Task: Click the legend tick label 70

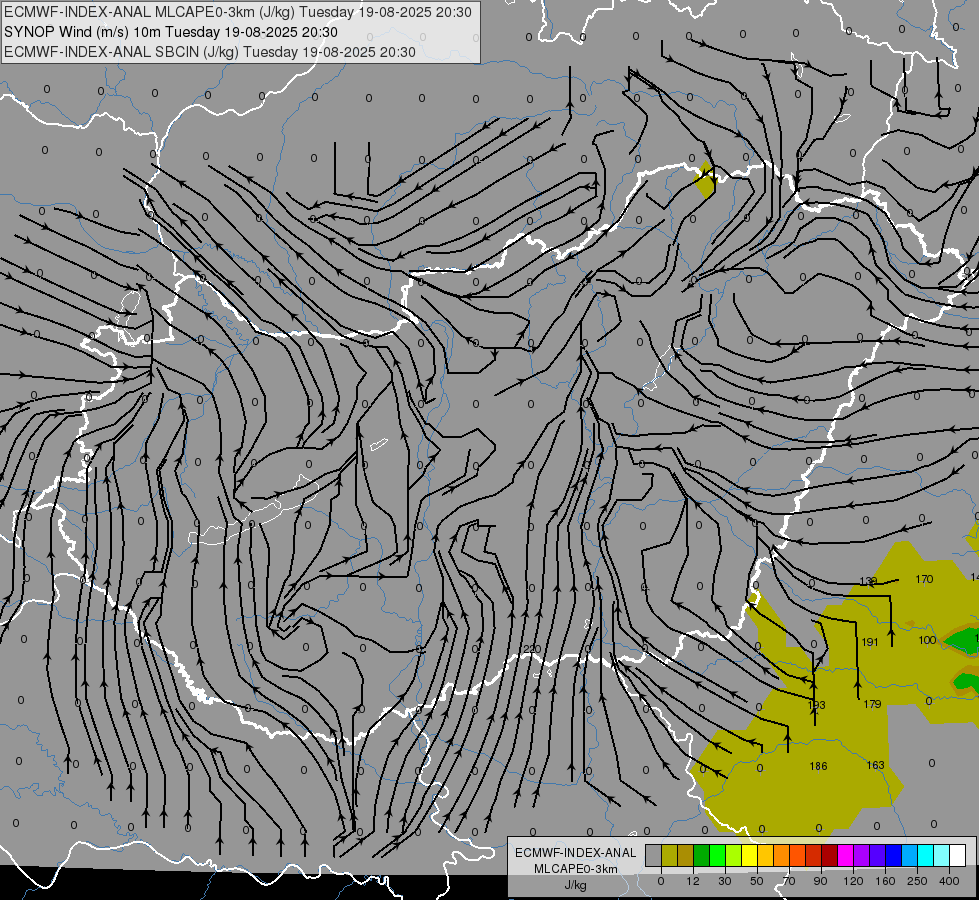Action: [x=789, y=881]
